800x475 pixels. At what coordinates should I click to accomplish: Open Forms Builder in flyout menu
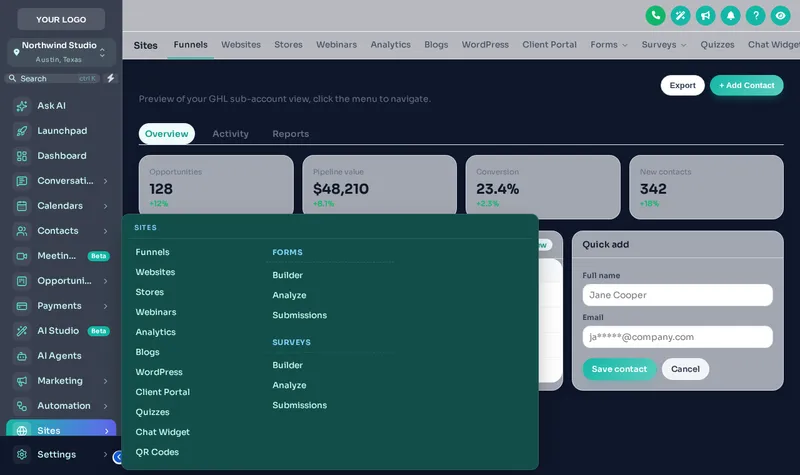pyautogui.click(x=287, y=275)
